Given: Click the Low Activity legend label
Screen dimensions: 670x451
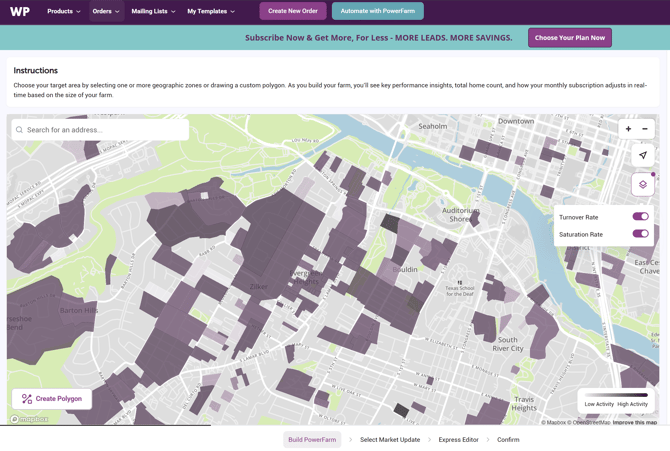Looking at the screenshot, I should point(599,404).
